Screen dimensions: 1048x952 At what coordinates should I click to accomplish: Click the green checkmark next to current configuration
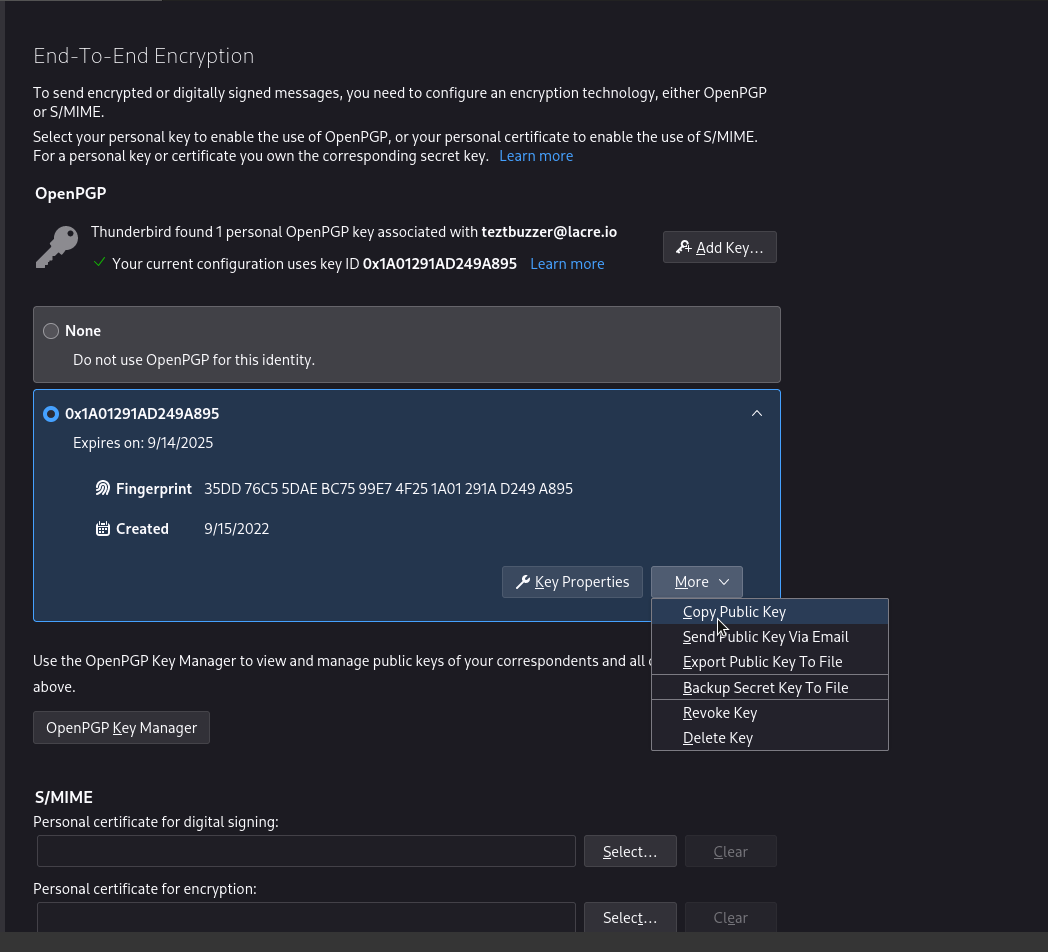click(100, 263)
